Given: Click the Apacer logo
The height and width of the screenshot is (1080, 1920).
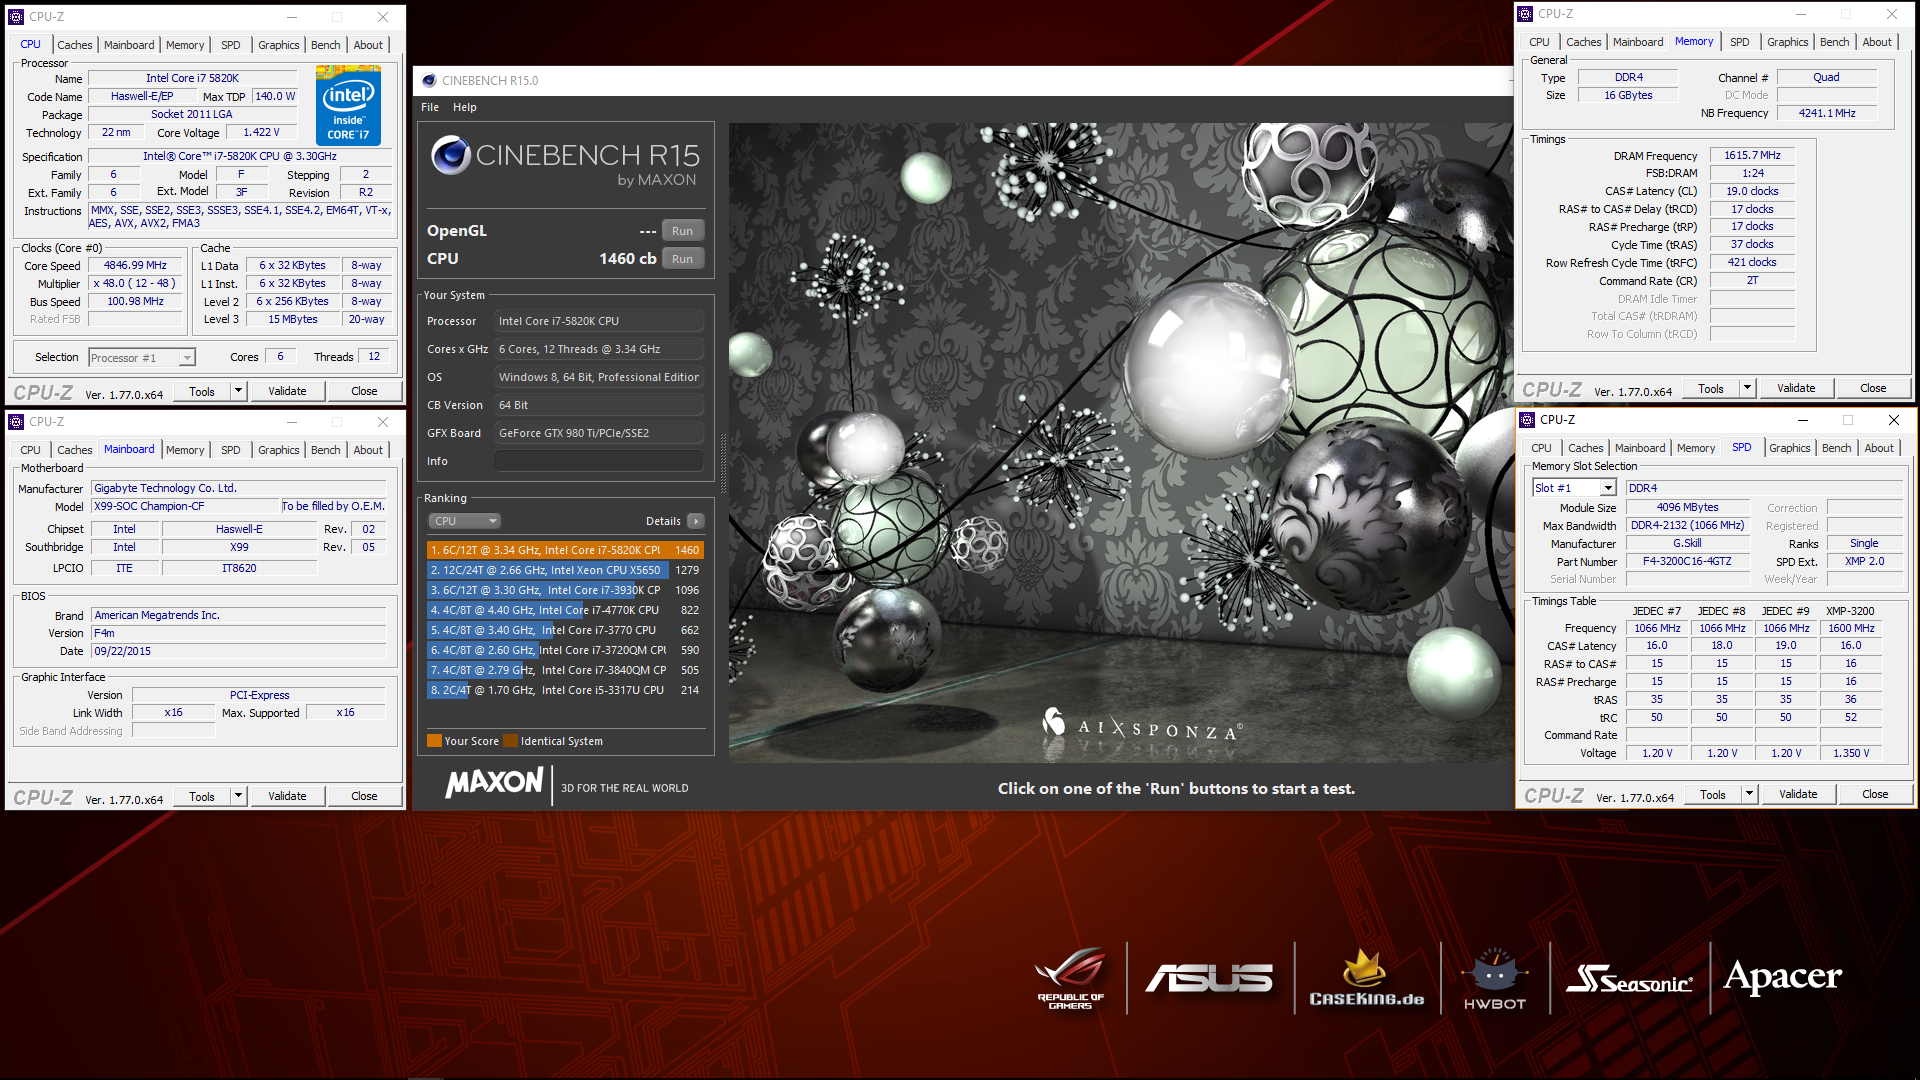Looking at the screenshot, I should 1783,977.
